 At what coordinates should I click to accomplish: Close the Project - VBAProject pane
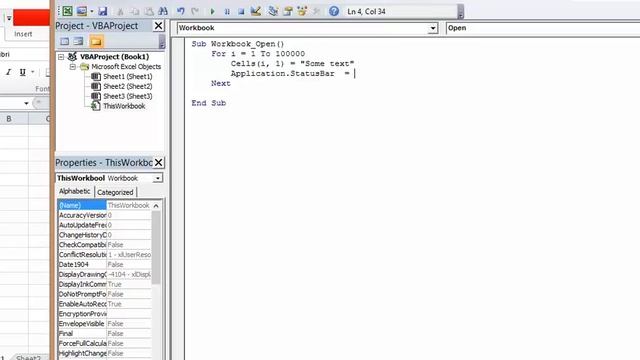coord(158,26)
